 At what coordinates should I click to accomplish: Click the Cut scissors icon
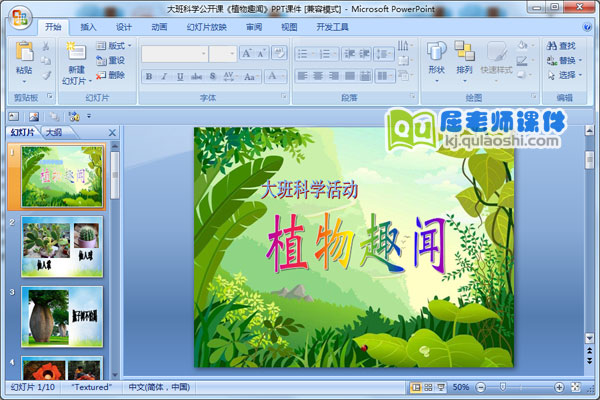(x=46, y=46)
